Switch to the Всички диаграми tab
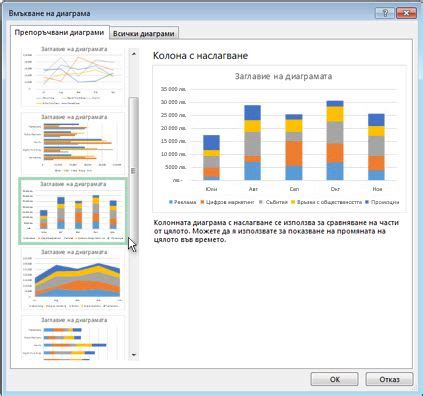The height and width of the screenshot is (396, 423). point(144,34)
